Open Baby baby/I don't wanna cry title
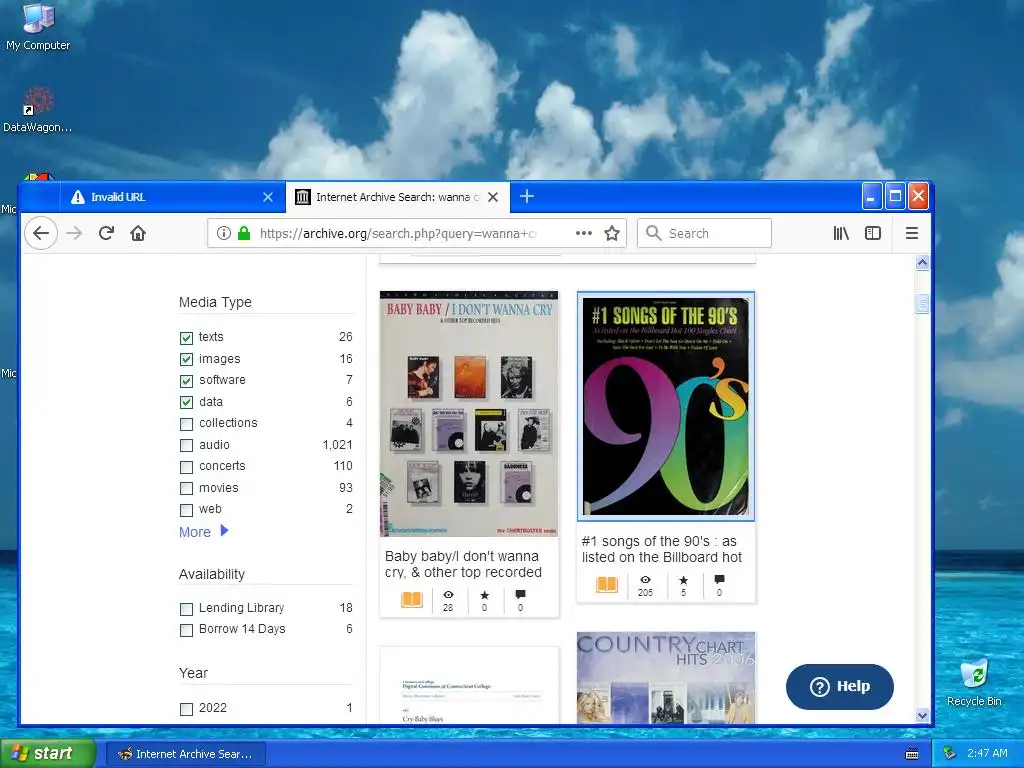 [x=463, y=564]
